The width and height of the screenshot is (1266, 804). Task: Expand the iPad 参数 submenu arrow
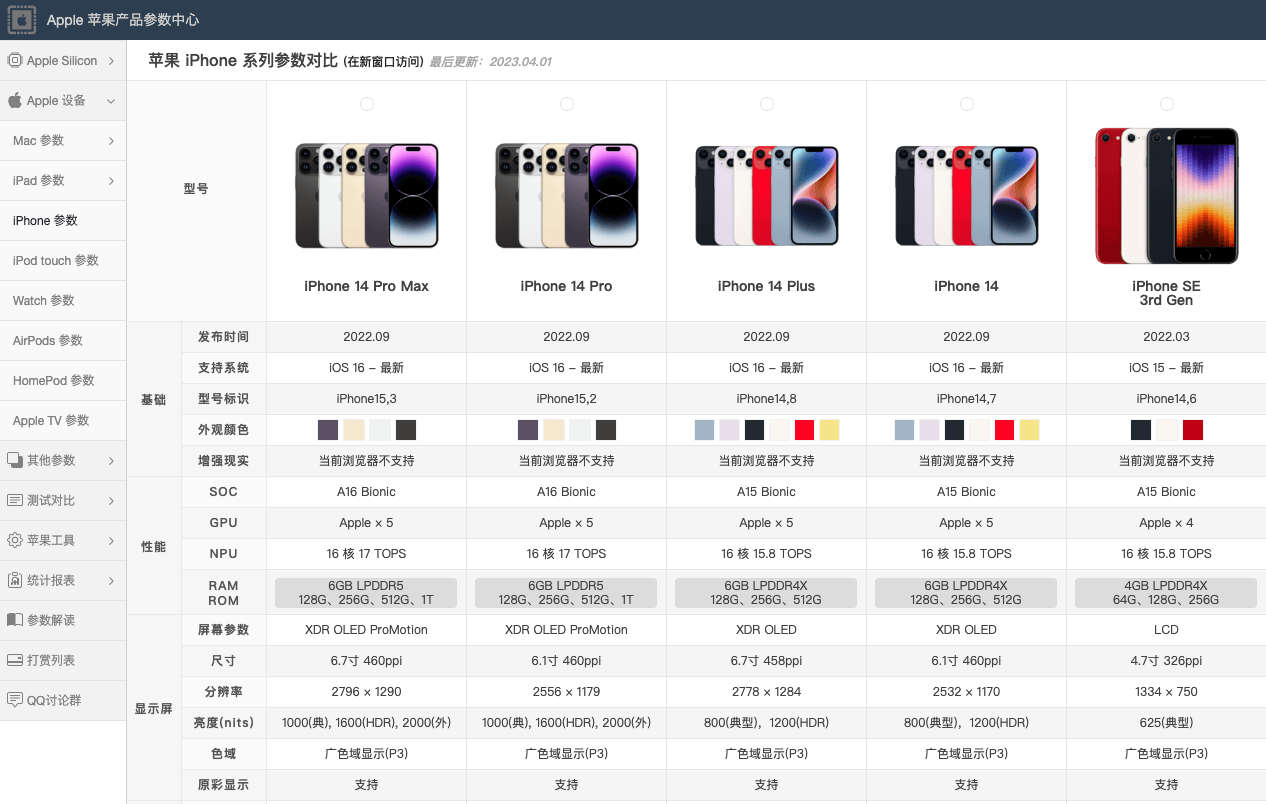(111, 181)
